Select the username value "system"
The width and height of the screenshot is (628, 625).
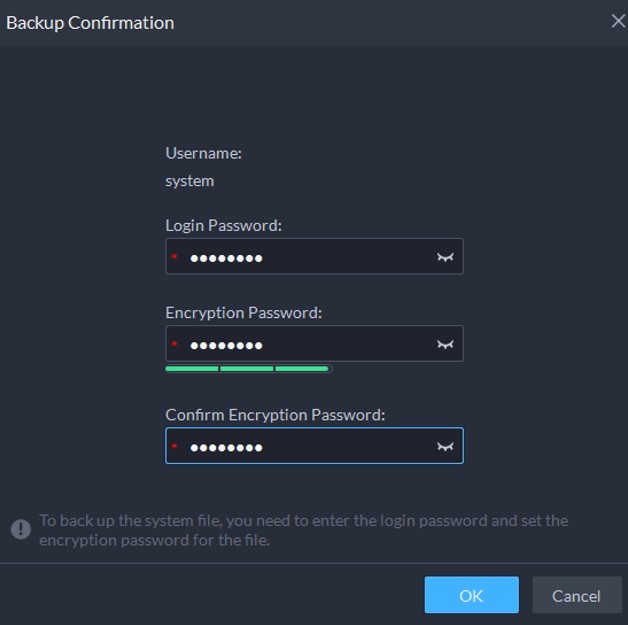tap(189, 181)
